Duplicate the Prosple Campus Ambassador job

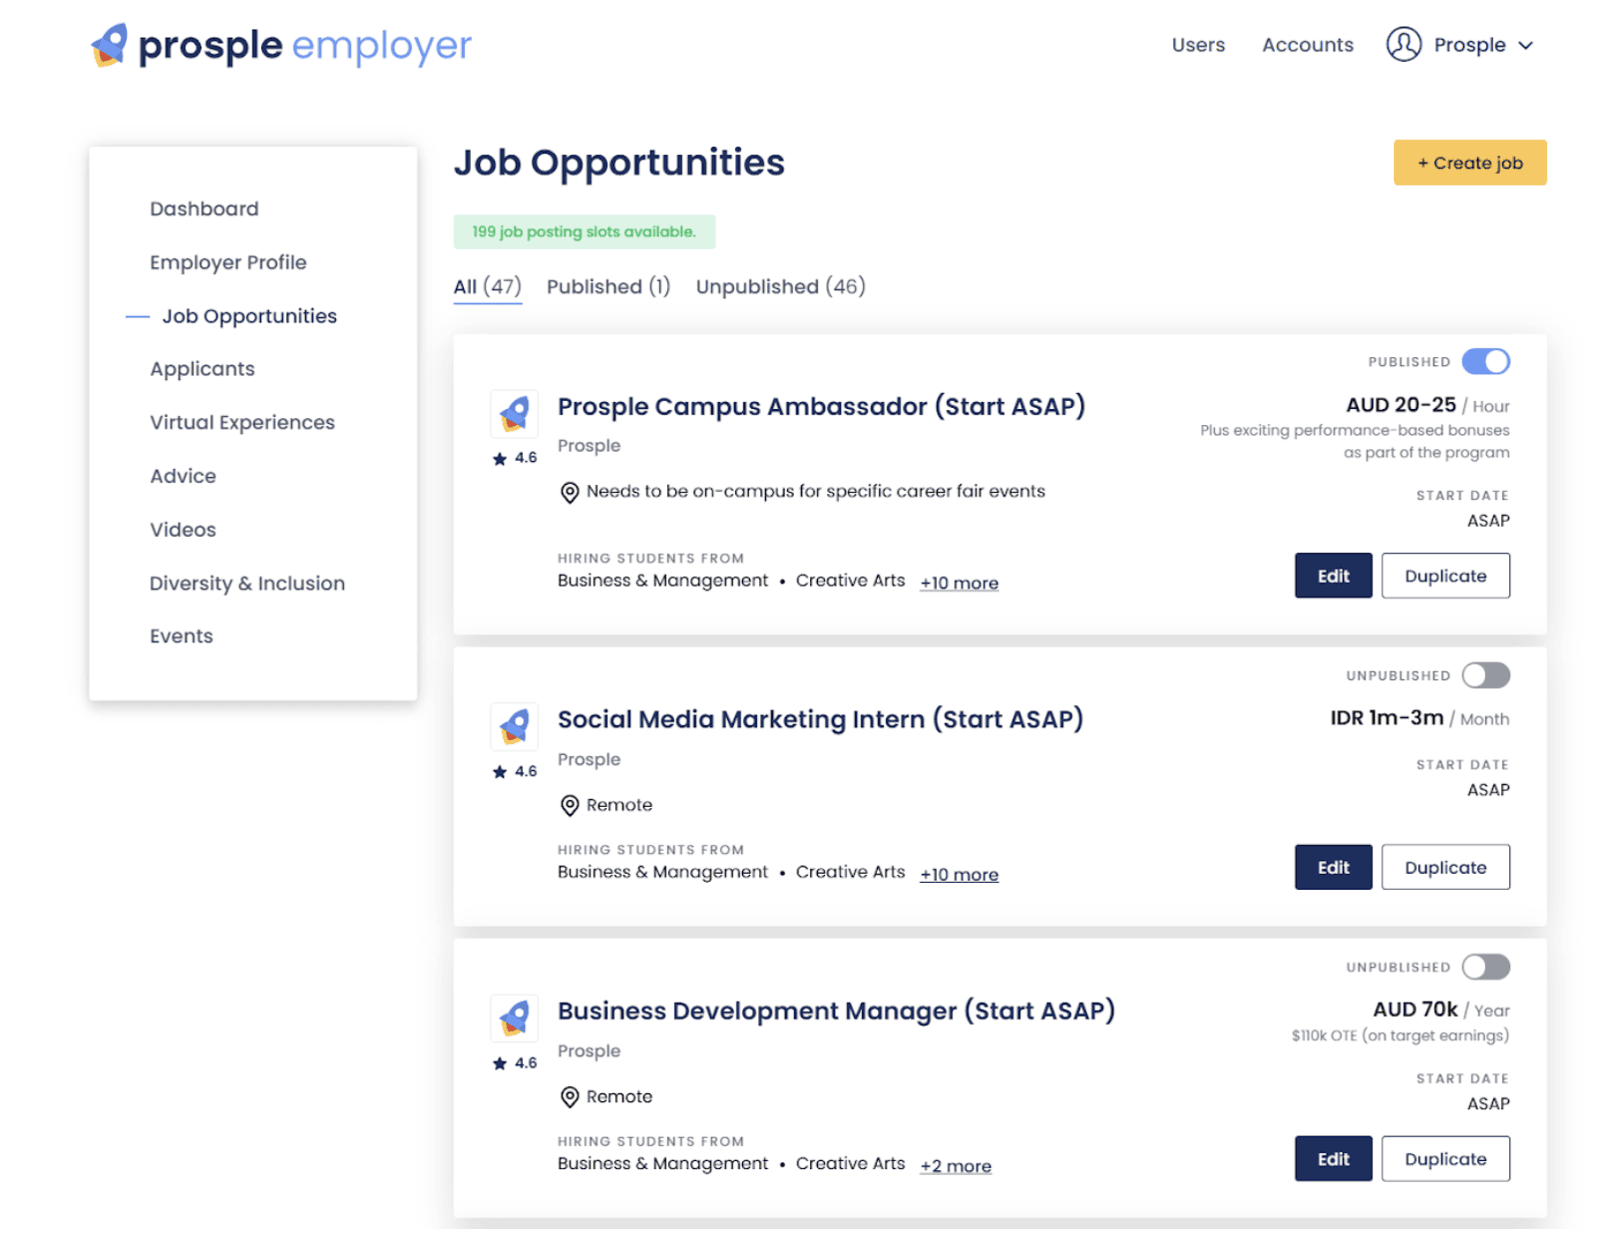(1445, 576)
